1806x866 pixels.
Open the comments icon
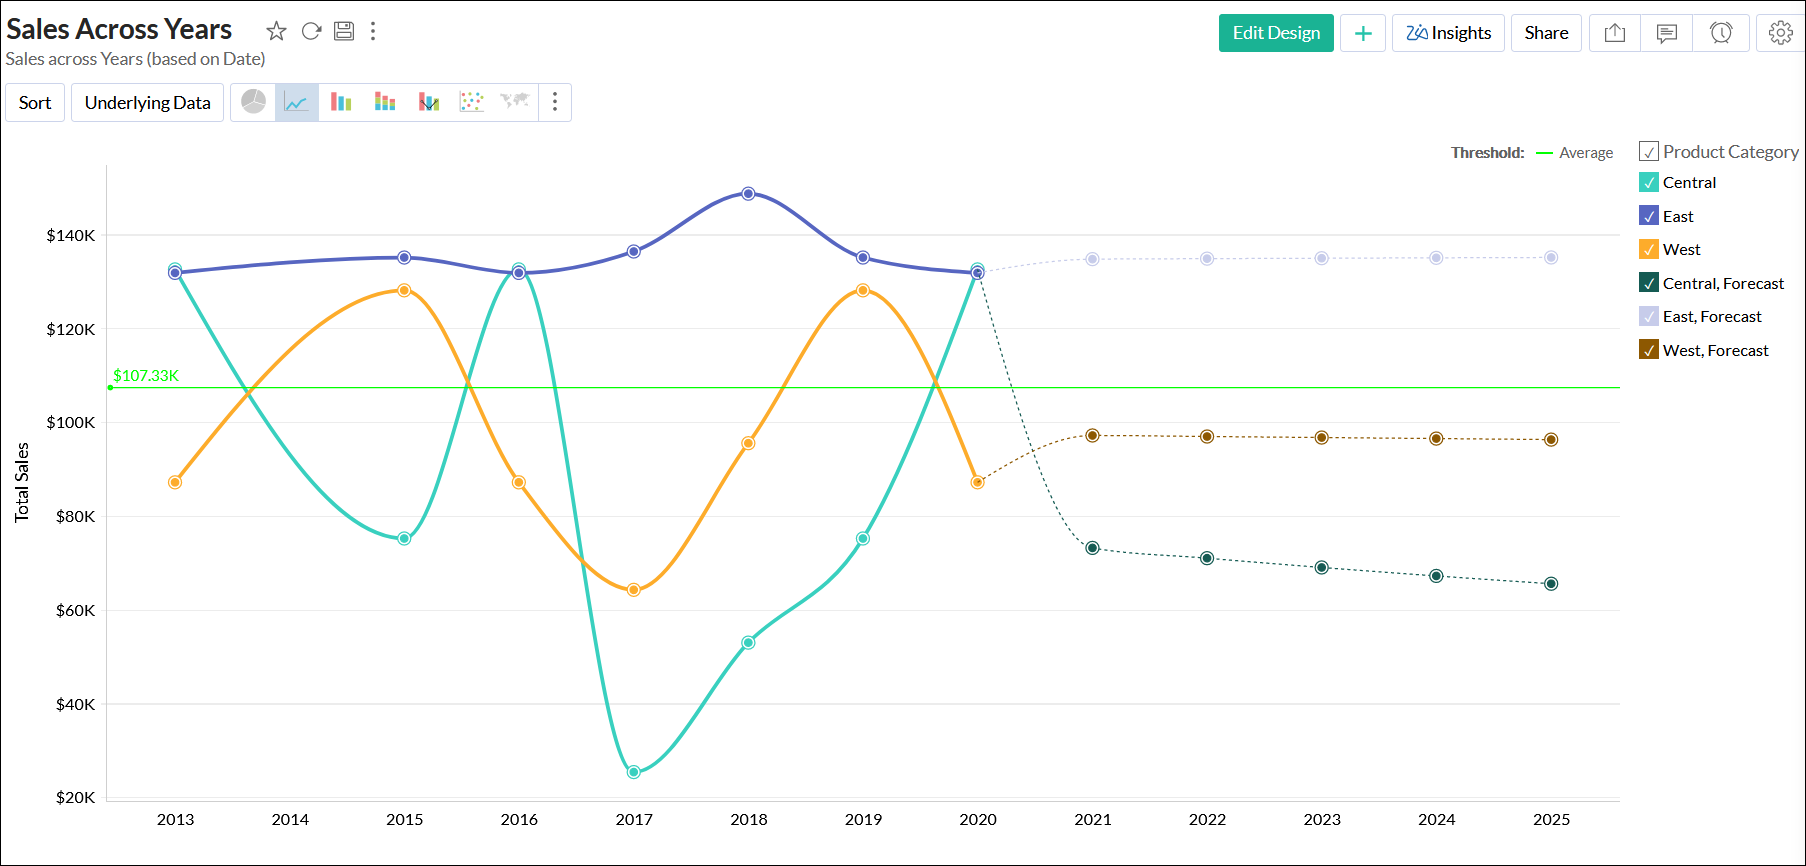coord(1667,33)
